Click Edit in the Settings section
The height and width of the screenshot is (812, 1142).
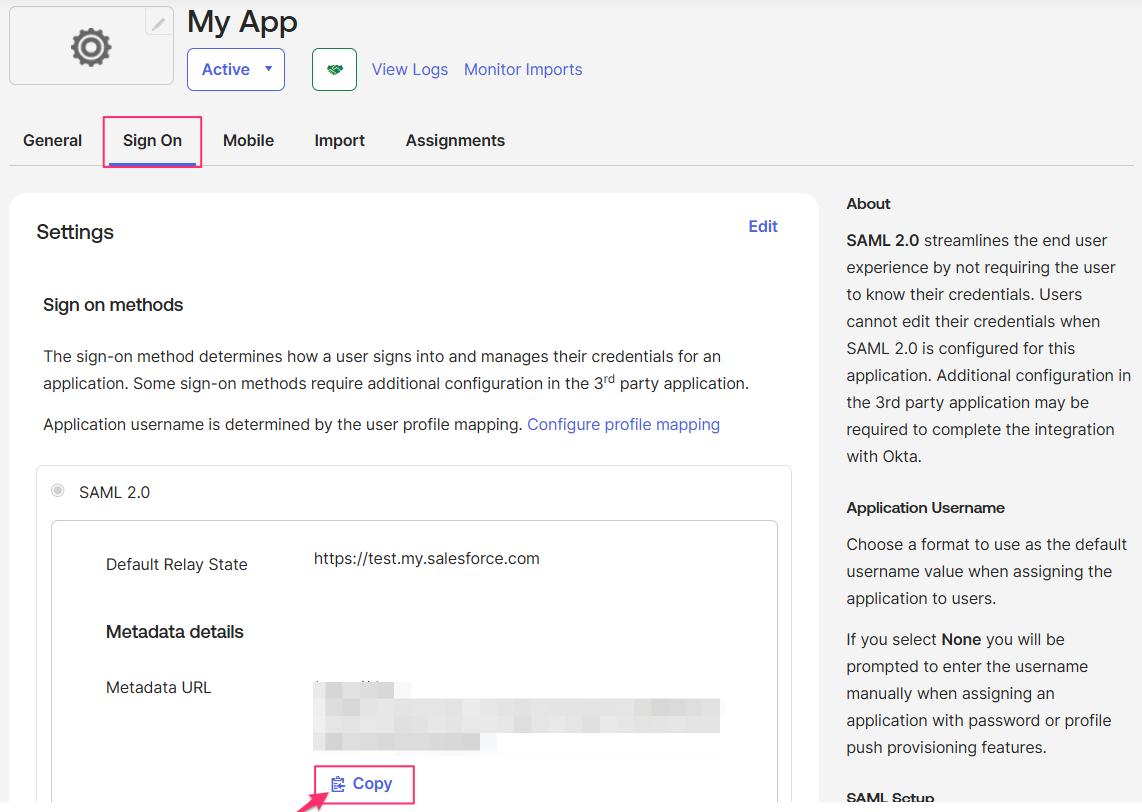763,226
